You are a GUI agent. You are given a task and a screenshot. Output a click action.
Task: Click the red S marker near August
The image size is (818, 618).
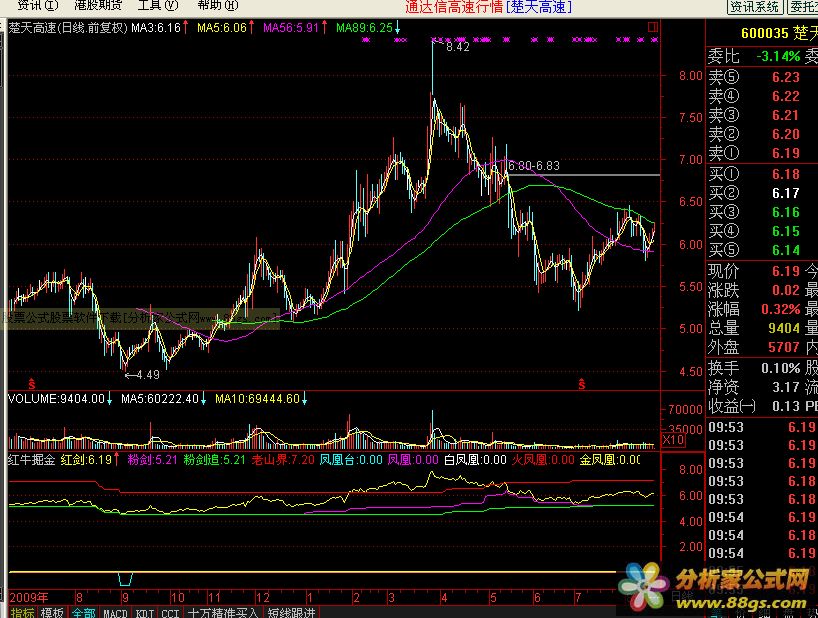(32, 384)
